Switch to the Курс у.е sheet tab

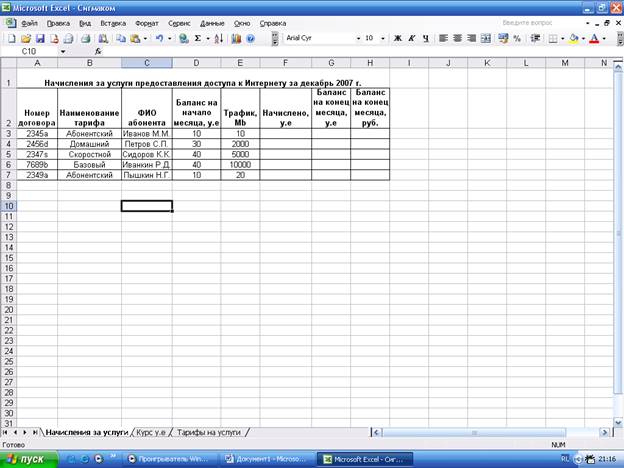pos(151,432)
